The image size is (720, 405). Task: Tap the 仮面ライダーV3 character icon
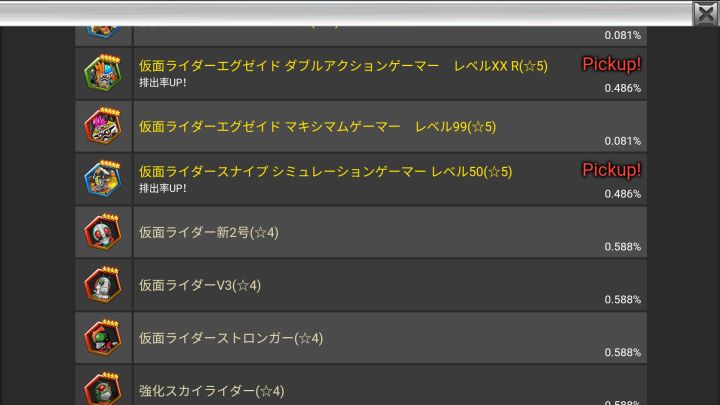pyautogui.click(x=103, y=284)
